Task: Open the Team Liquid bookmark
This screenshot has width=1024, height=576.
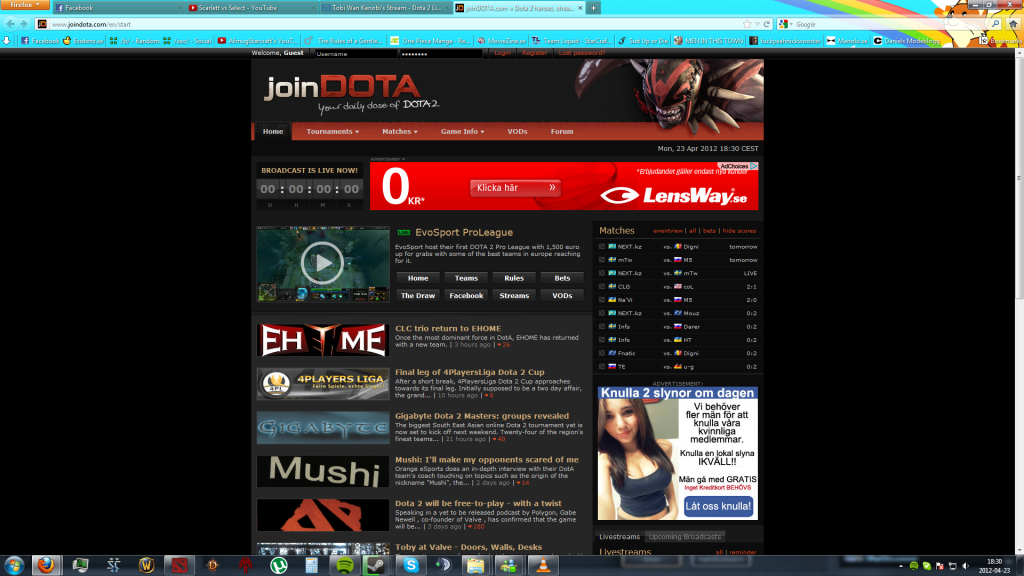Action: [571, 40]
